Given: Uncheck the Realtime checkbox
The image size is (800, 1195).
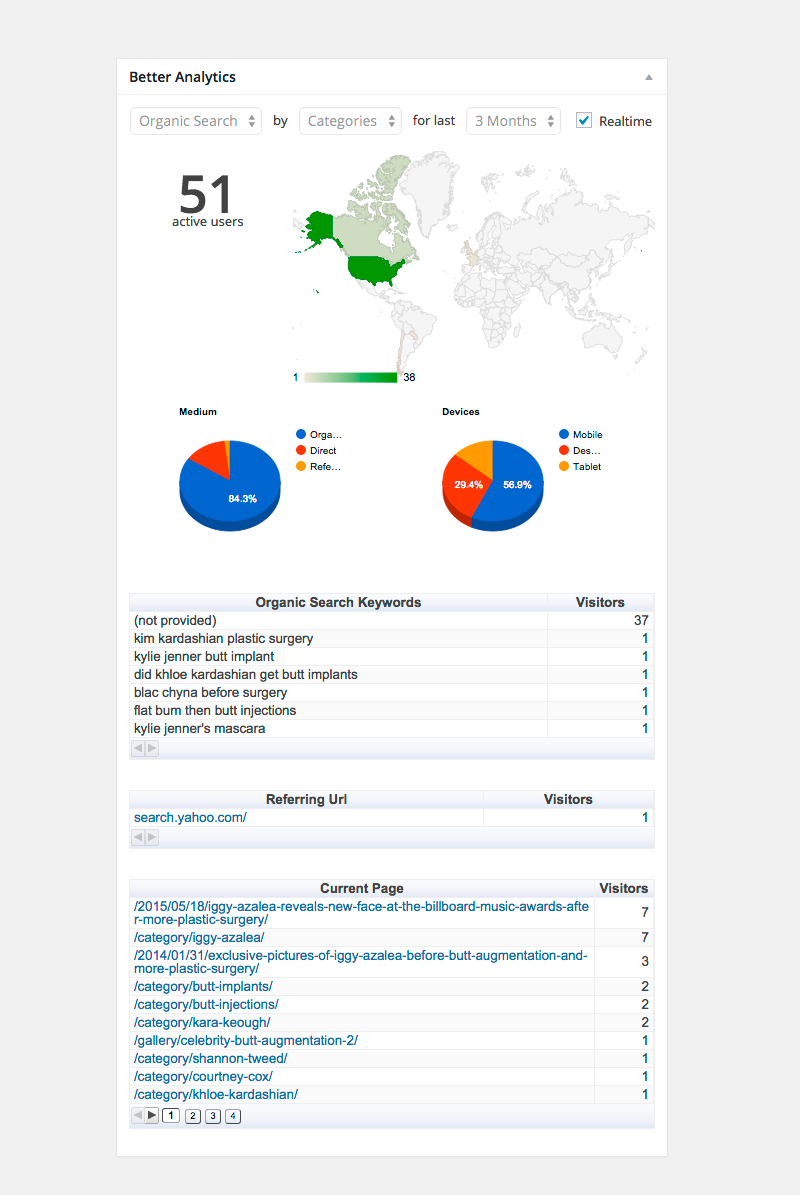Looking at the screenshot, I should (584, 120).
